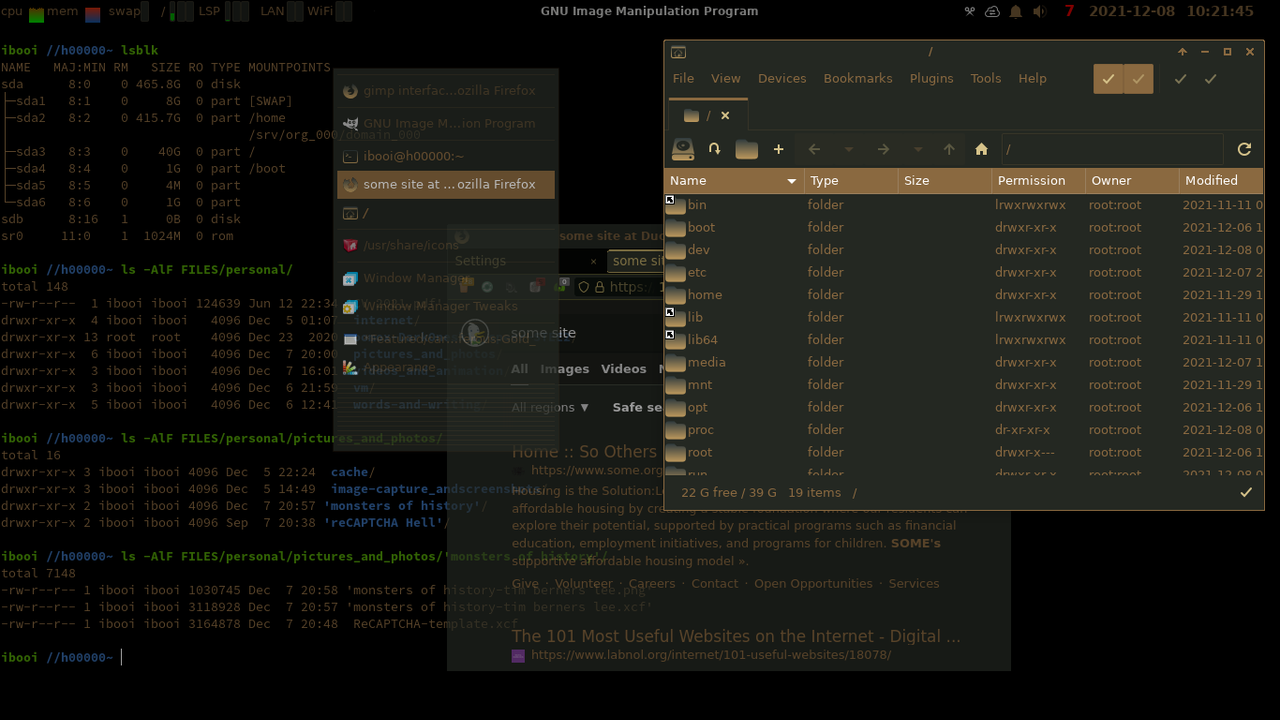This screenshot has height=720, width=1280.
Task: Click the checkmark in file manager status bar
Action: [x=1246, y=492]
